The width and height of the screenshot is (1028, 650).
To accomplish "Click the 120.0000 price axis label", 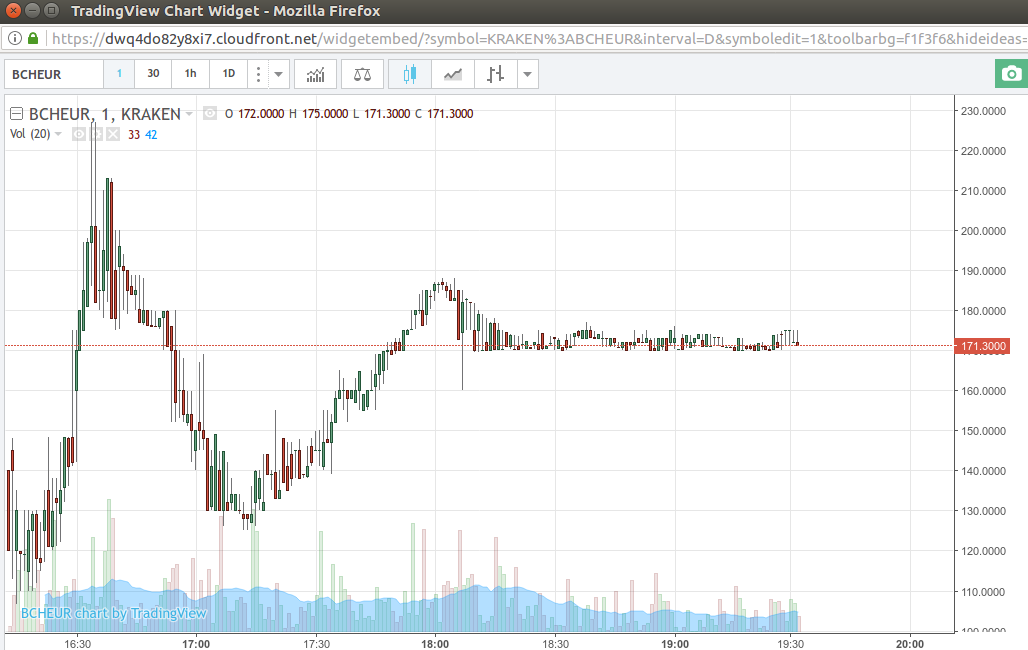I will (x=983, y=551).
